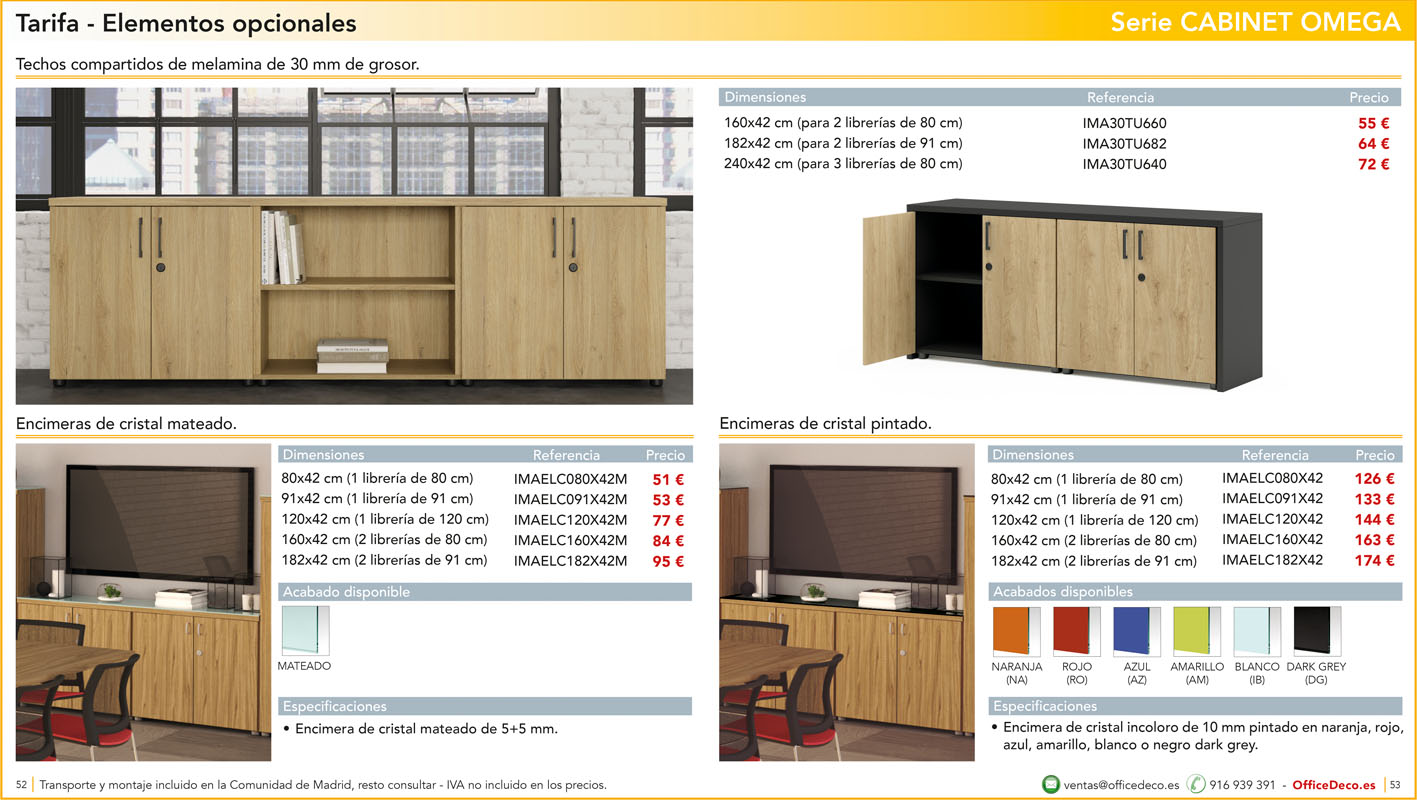Viewport: 1417px width, 800px height.
Task: Click the Acabados disponibles section header
Action: (x=1195, y=592)
